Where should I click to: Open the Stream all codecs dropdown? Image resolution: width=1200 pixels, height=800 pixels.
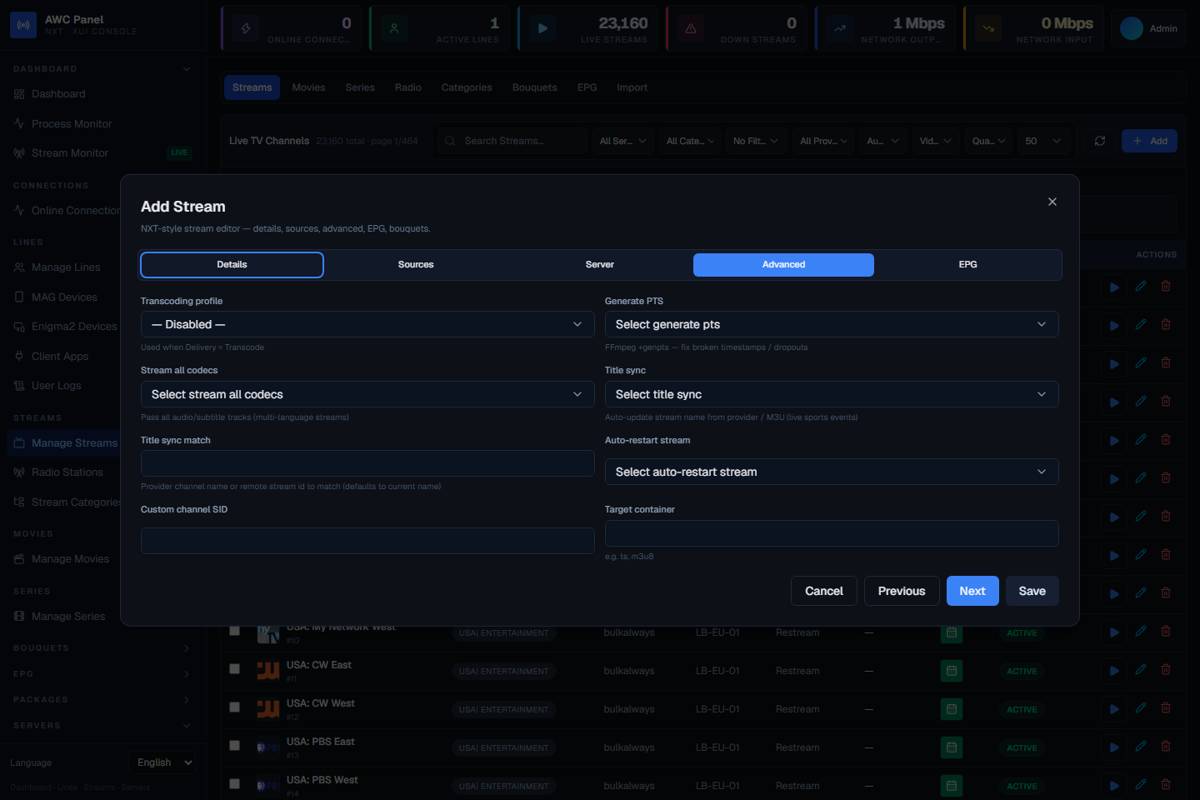coord(368,394)
